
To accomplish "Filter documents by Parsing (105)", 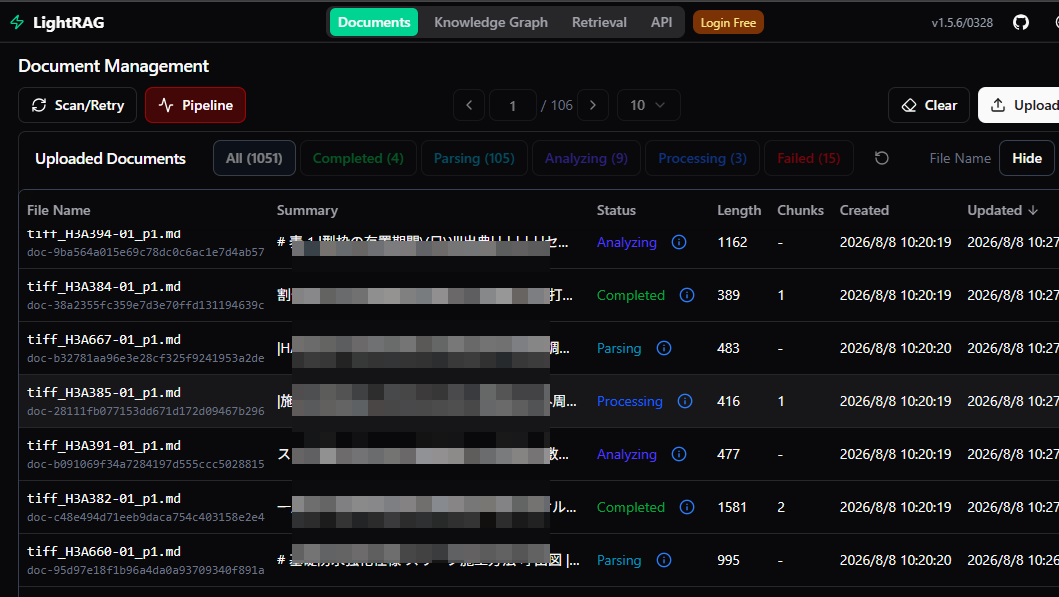I will pyautogui.click(x=474, y=158).
